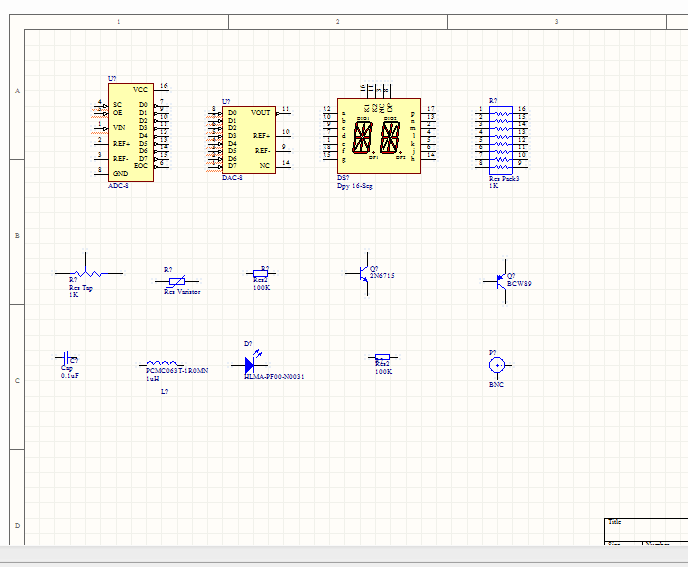
Task: Click the right digit of the segment display
Action: click(x=390, y=138)
